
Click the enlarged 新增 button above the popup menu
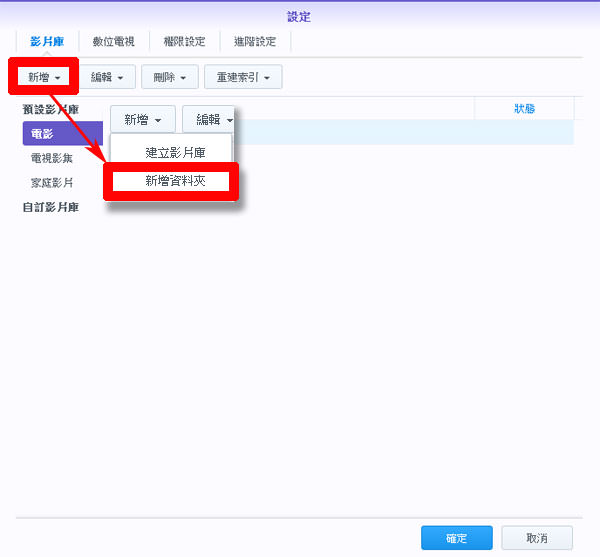click(143, 119)
